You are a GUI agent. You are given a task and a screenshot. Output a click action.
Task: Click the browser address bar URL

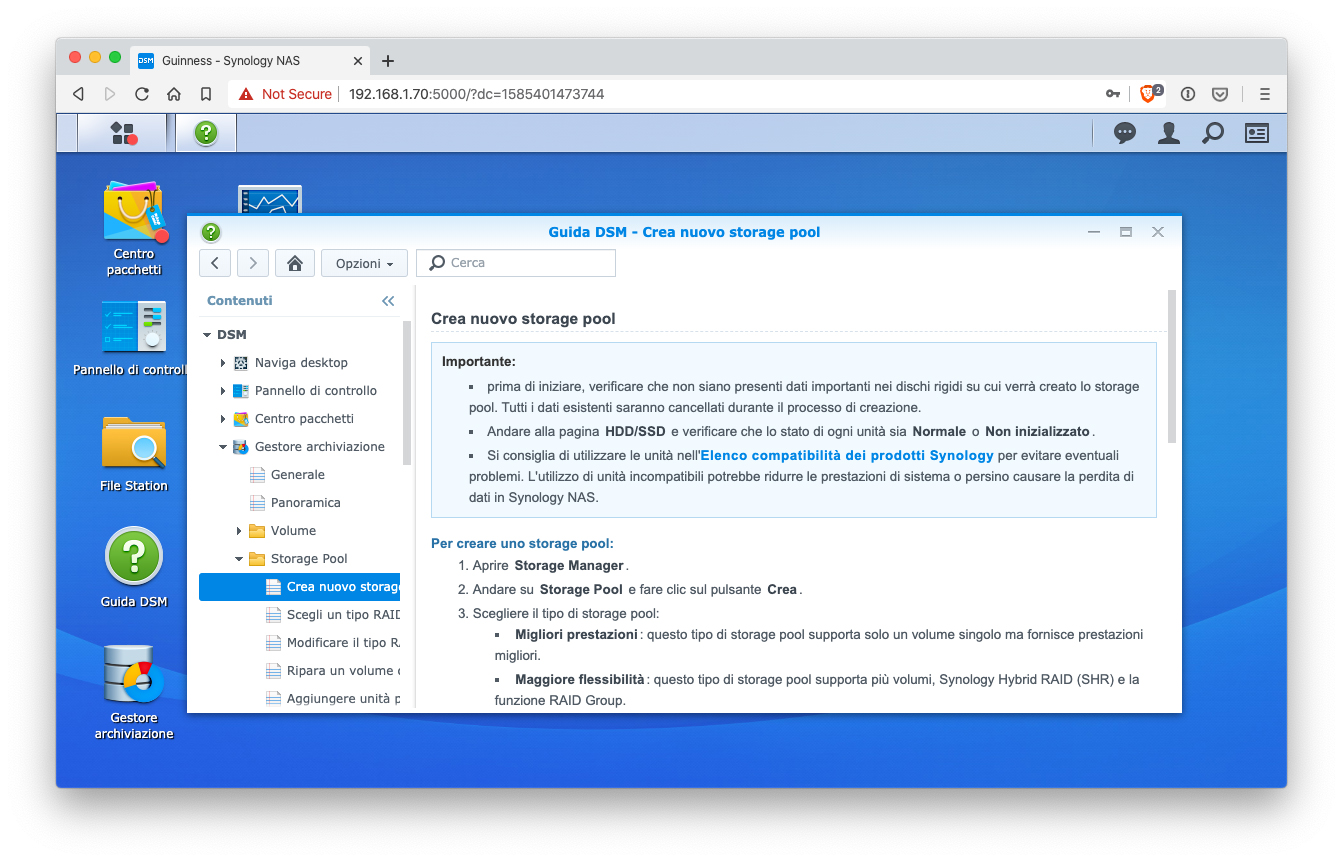pyautogui.click(x=476, y=94)
